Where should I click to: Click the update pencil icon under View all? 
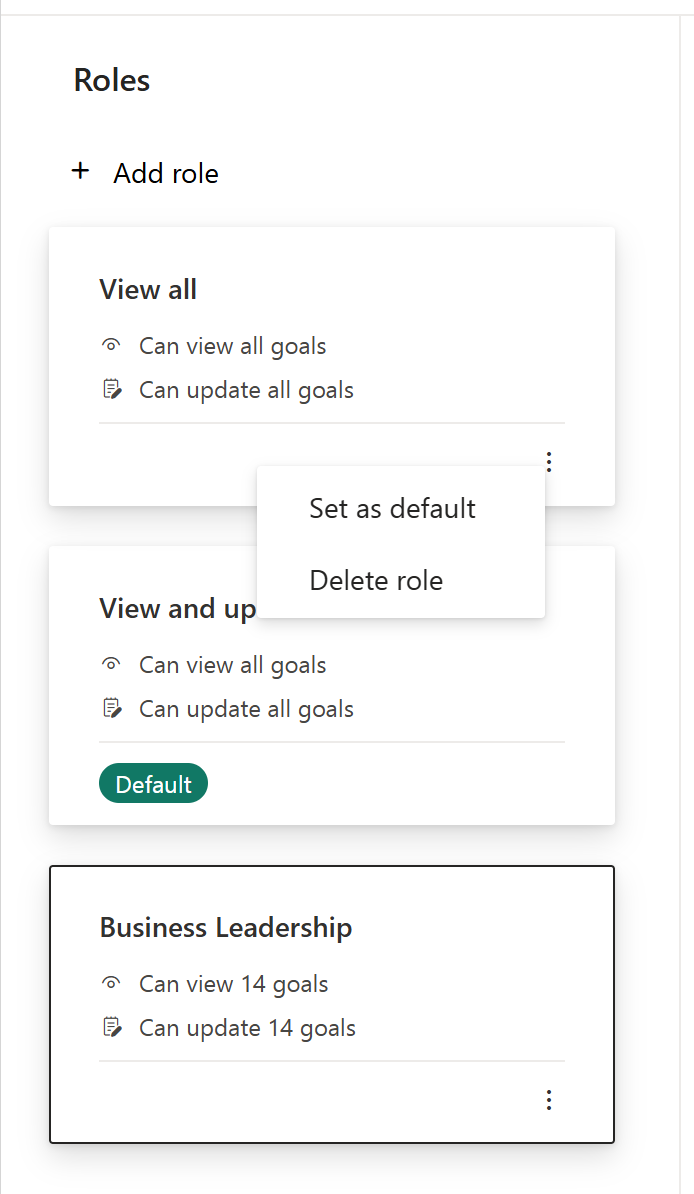click(111, 388)
